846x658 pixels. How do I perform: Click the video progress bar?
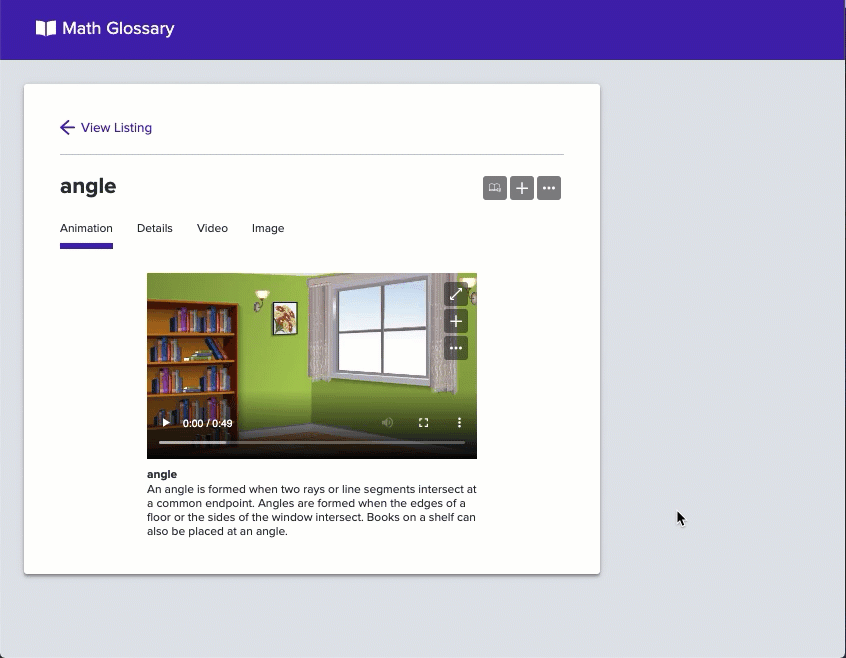[312, 442]
